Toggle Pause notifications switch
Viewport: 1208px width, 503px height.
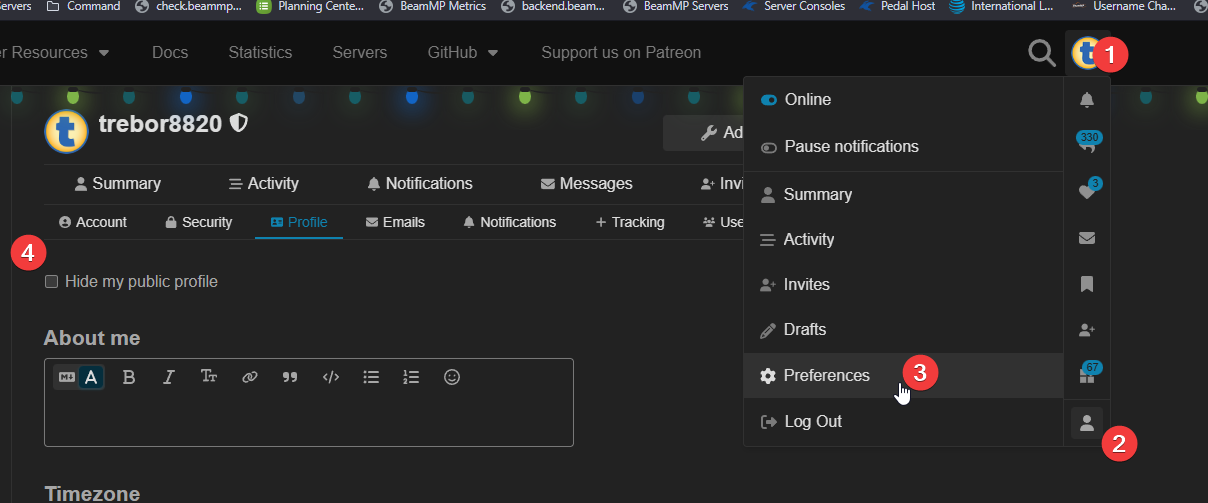coord(769,147)
